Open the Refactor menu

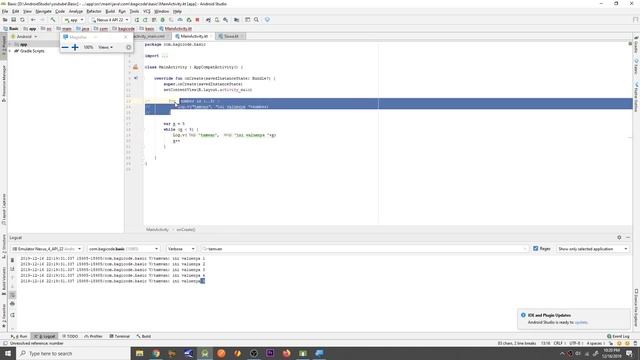pos(93,11)
